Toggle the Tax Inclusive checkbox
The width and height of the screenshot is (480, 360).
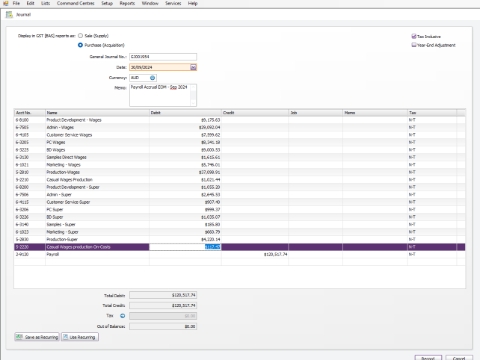[x=414, y=36]
